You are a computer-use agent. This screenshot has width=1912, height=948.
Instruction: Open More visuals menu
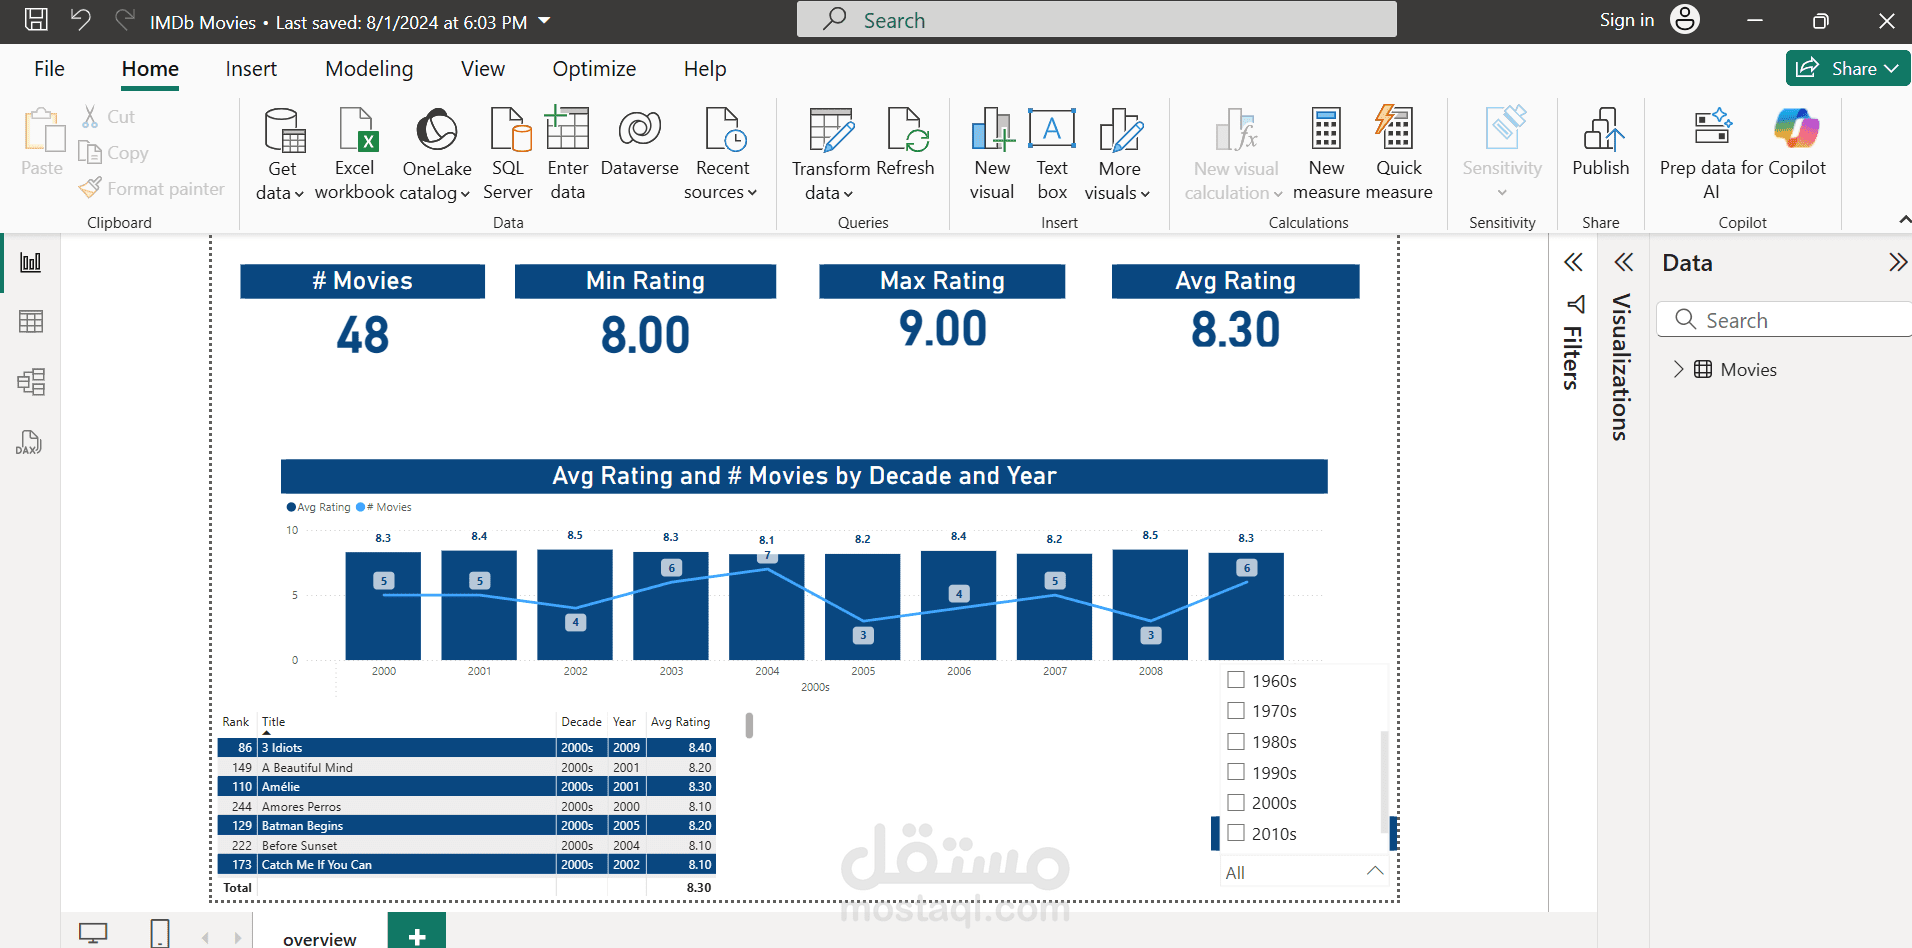pyautogui.click(x=1119, y=154)
